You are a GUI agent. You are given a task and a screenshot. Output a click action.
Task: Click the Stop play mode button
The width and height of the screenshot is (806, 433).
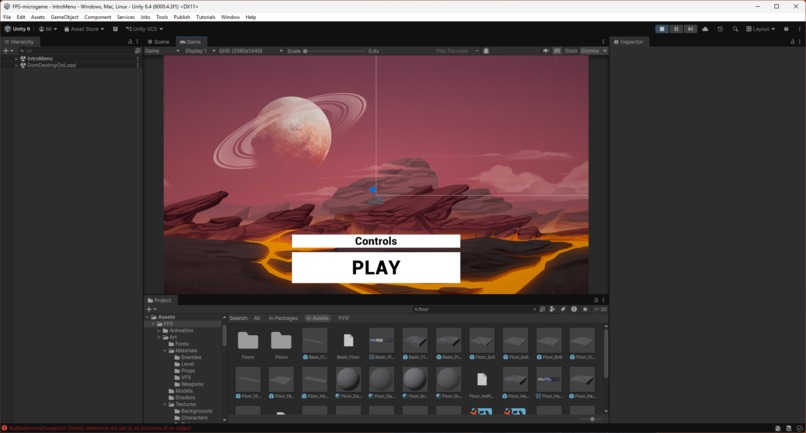[662, 29]
